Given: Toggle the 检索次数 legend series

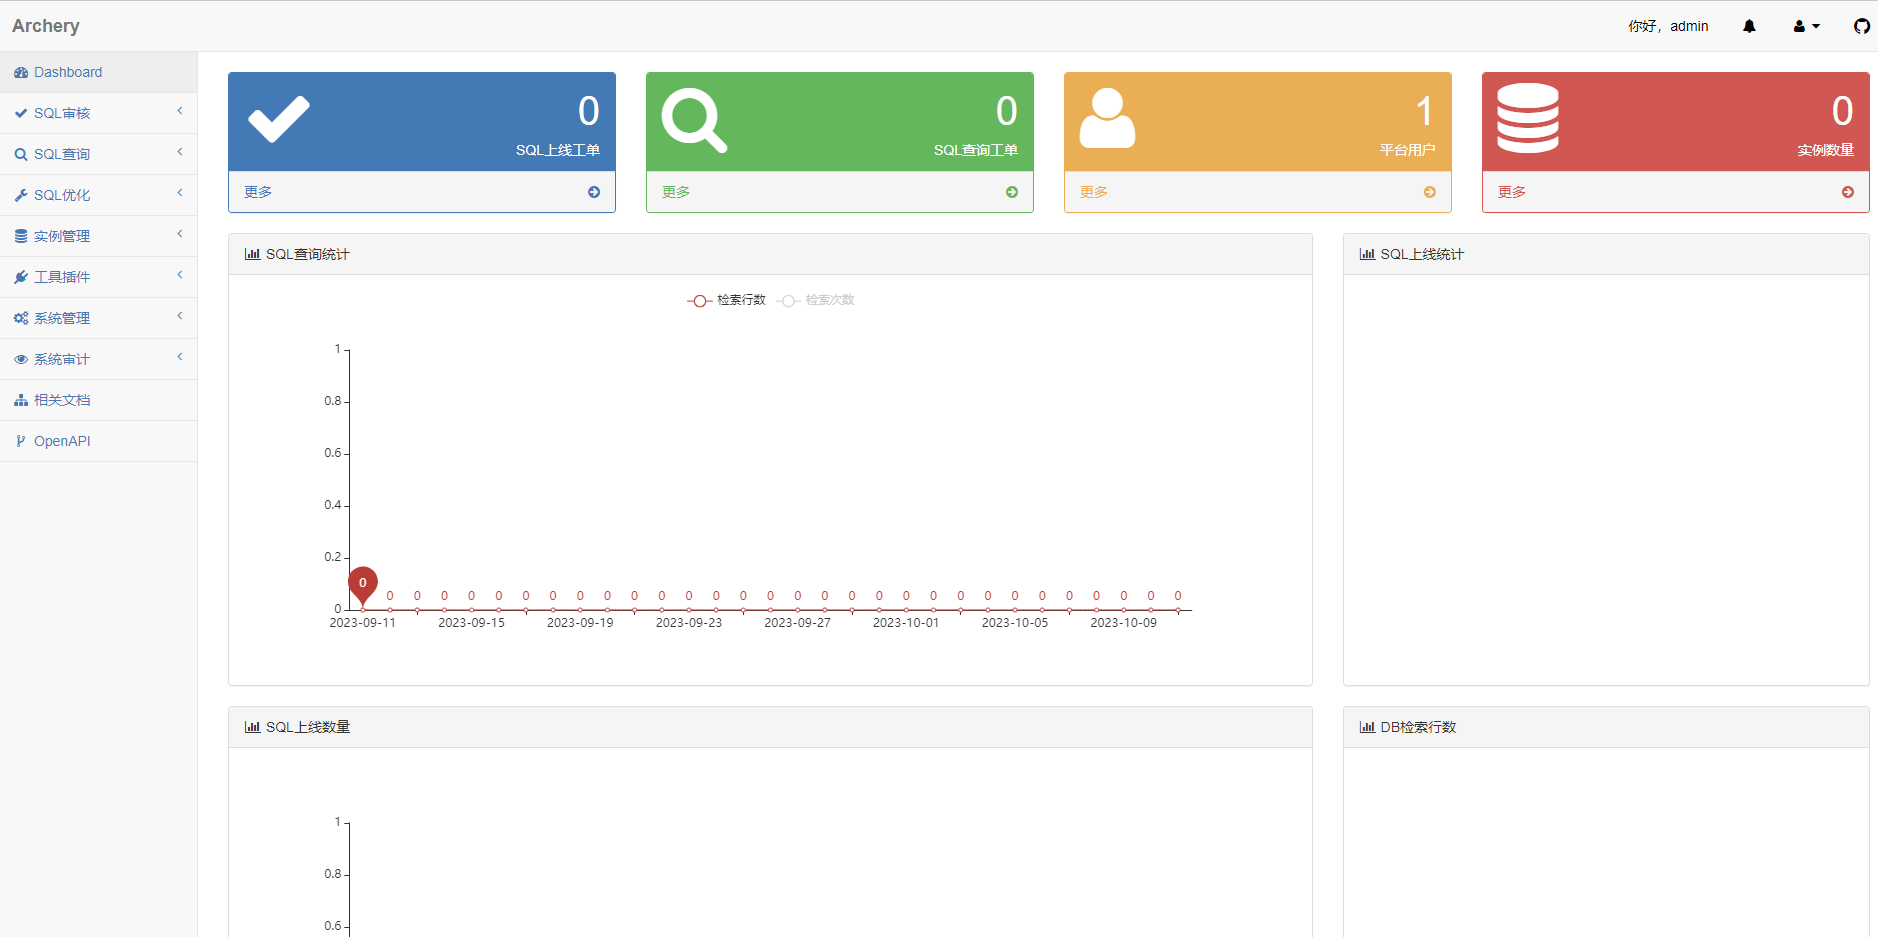Looking at the screenshot, I should [816, 300].
